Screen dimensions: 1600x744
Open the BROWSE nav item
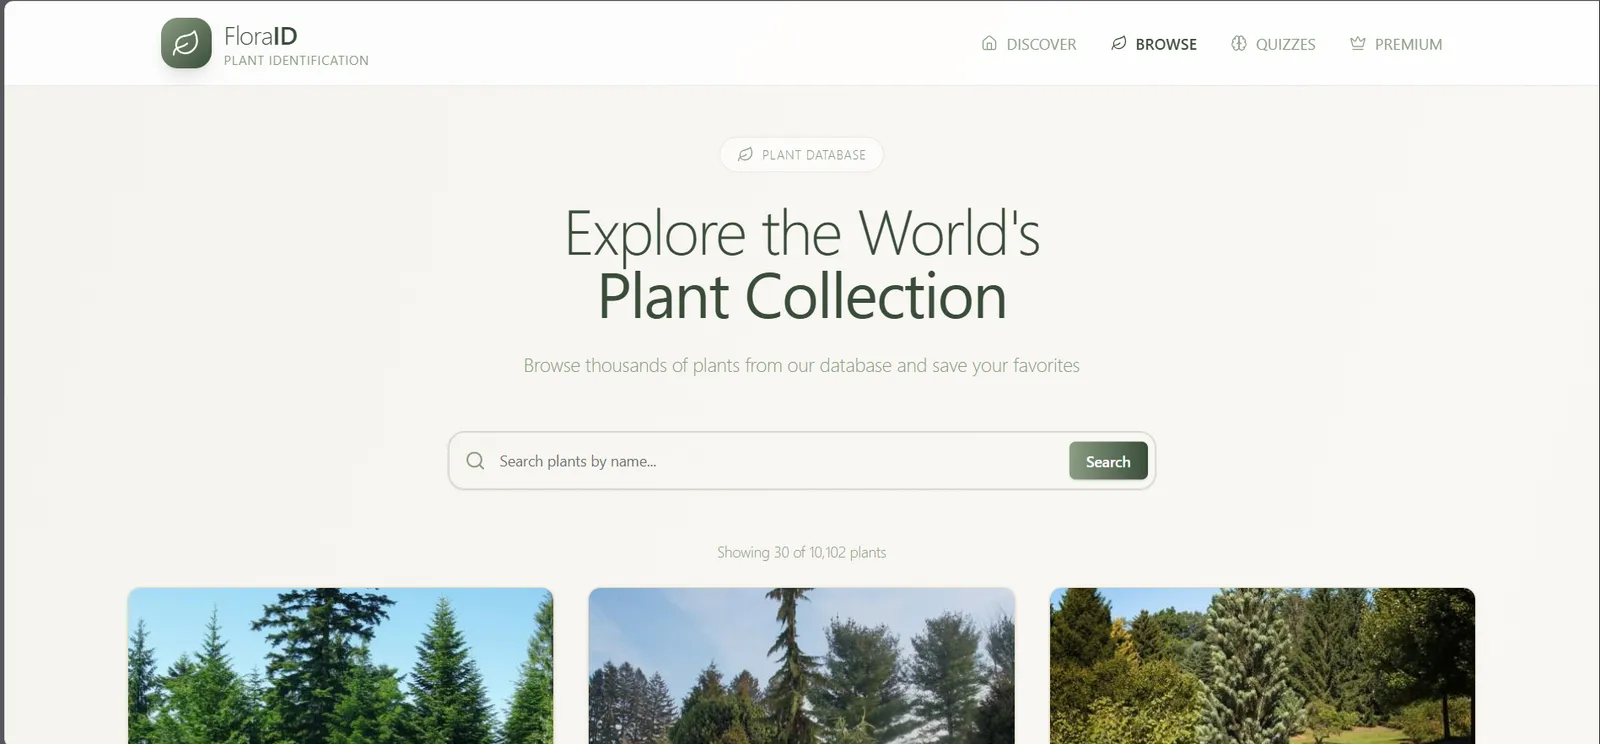pos(1154,44)
